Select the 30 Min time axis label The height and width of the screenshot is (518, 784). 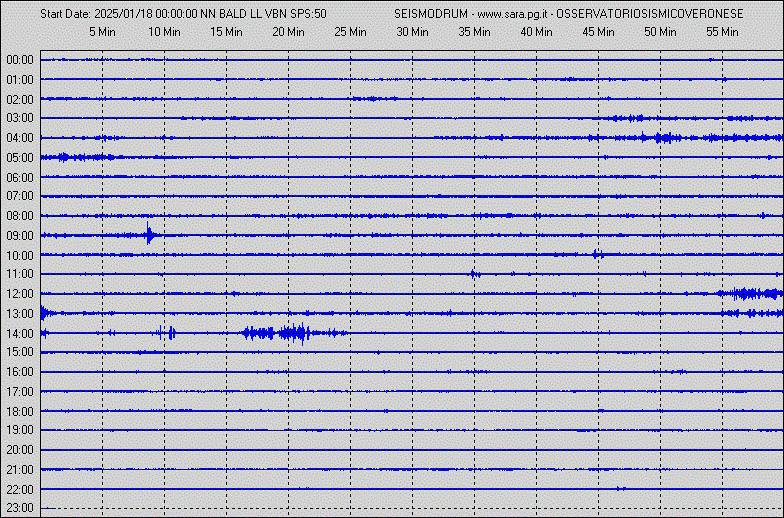412,32
